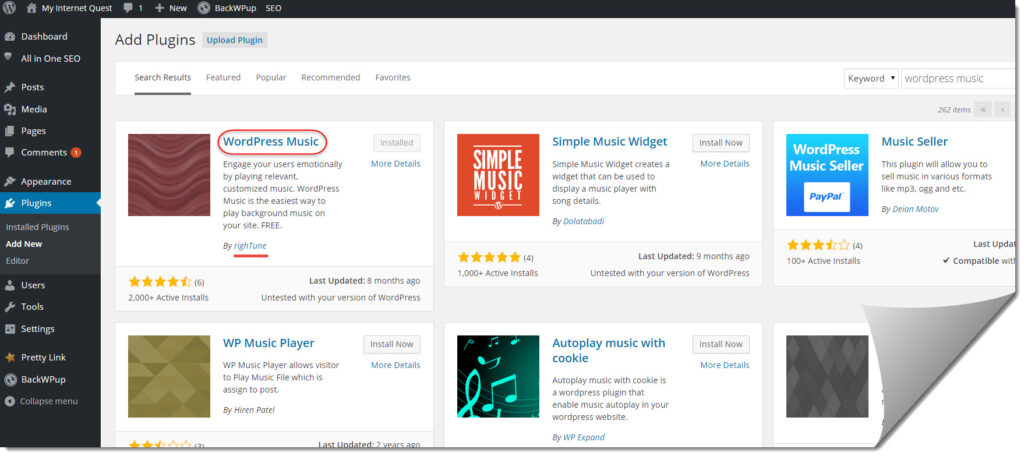1024x456 pixels.
Task: Open the Simple Music Widget title link
Action: pos(610,141)
